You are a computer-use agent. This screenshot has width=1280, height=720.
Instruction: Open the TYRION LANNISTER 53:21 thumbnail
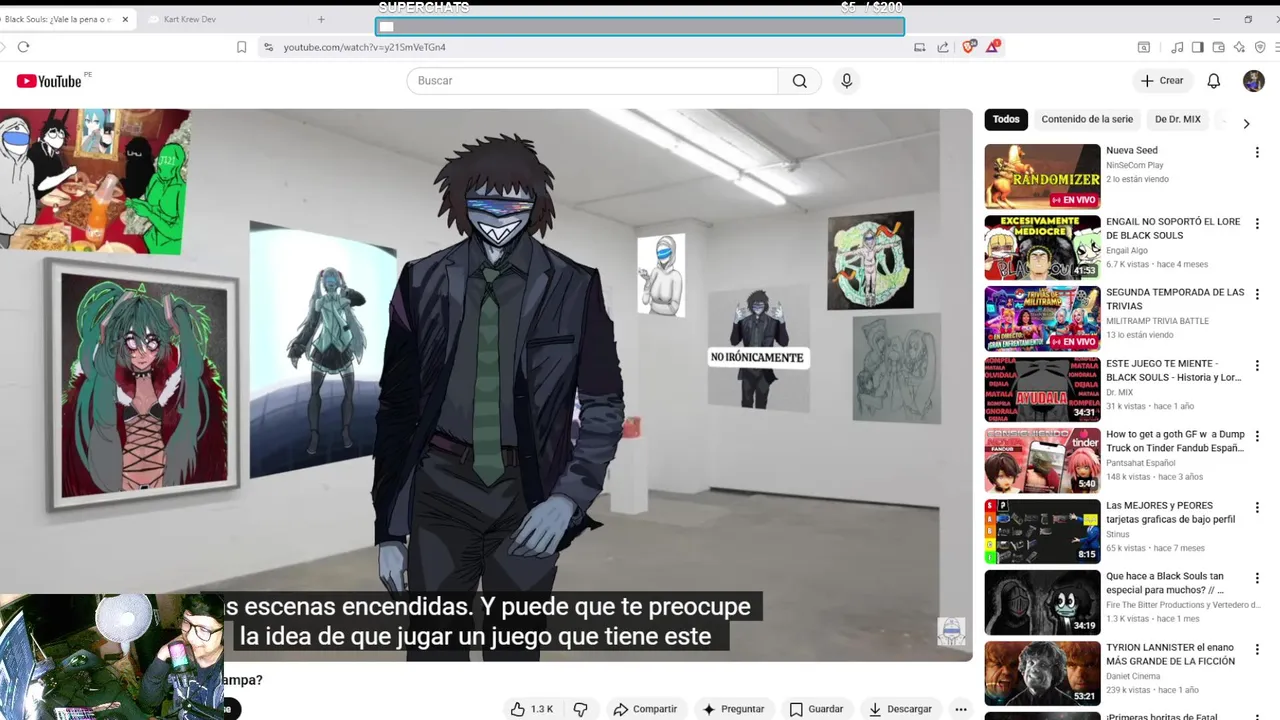pyautogui.click(x=1042, y=673)
